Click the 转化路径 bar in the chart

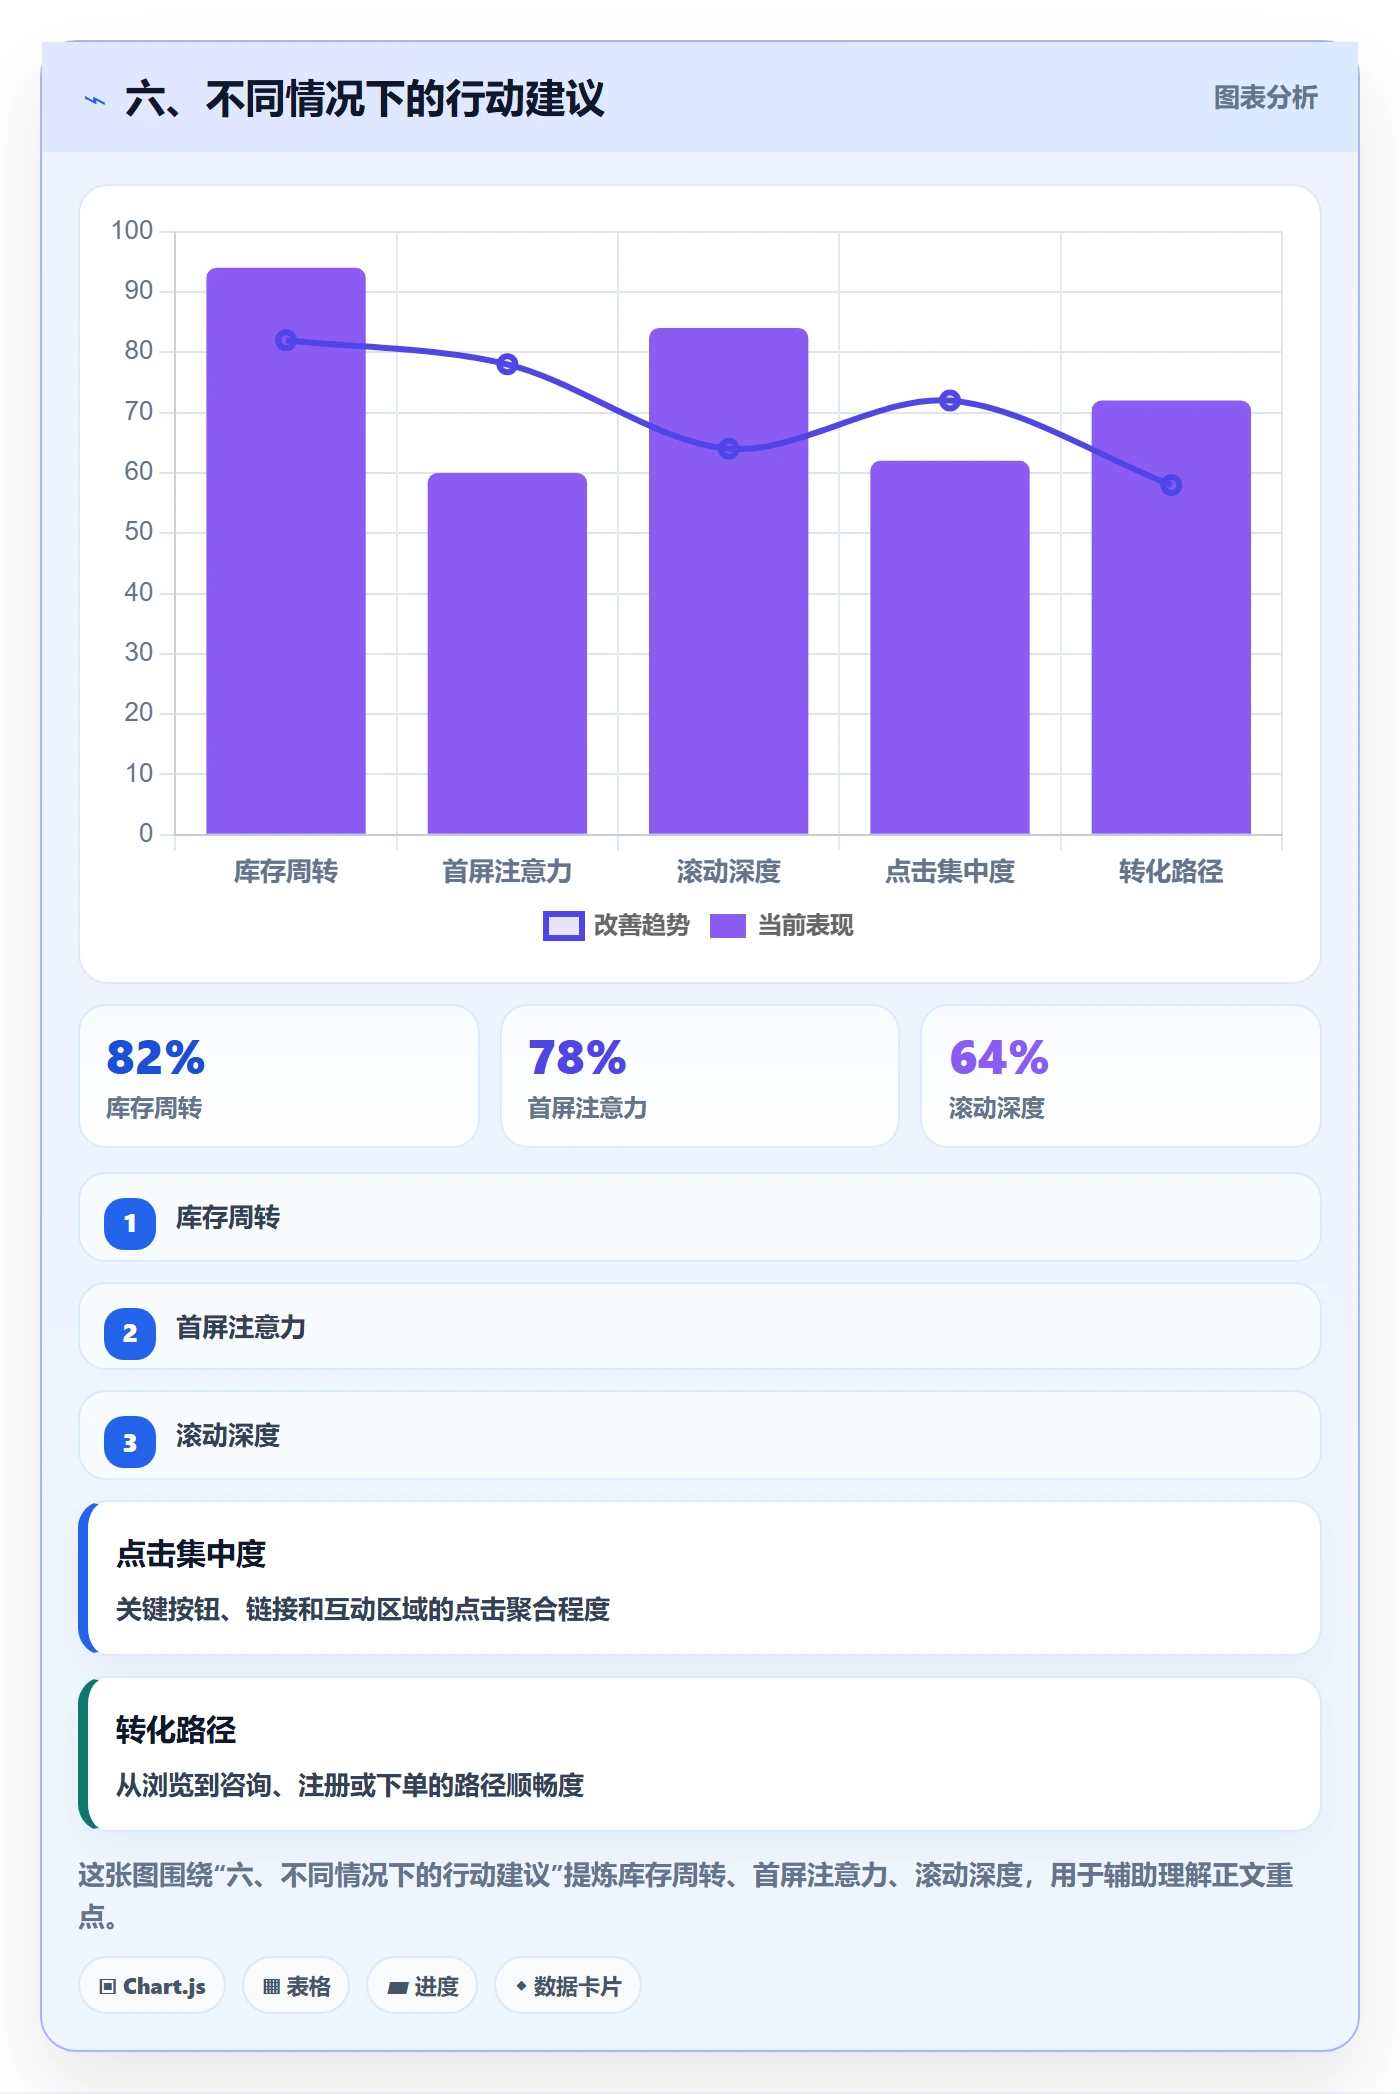coord(1171,617)
